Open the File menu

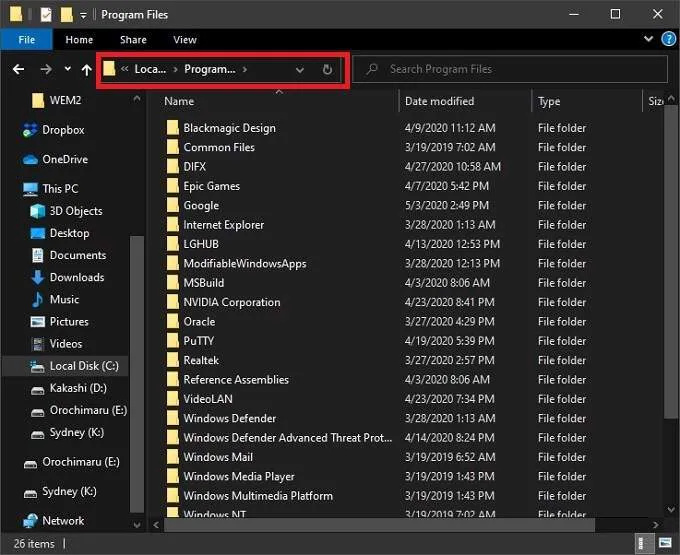[27, 40]
